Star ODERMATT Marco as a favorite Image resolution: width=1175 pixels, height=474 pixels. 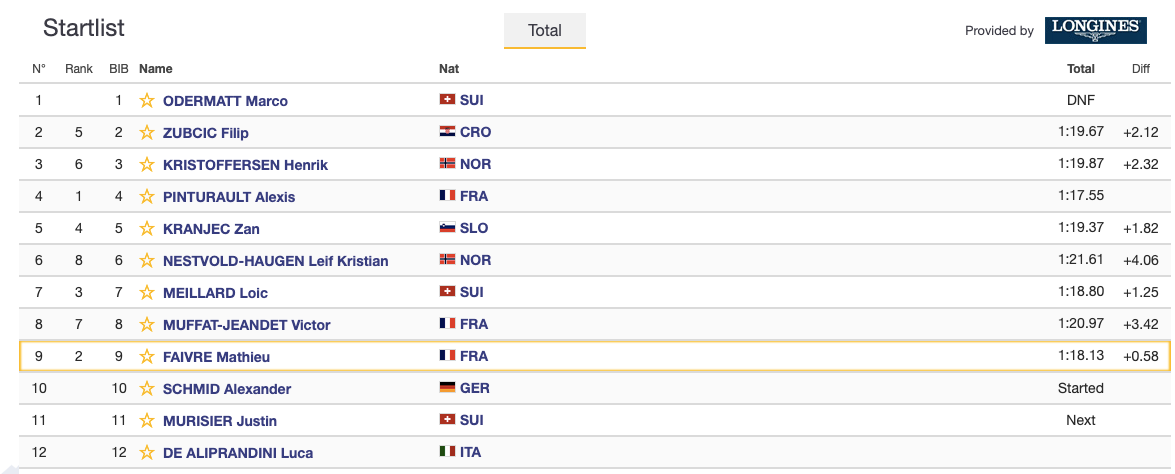coord(147,100)
